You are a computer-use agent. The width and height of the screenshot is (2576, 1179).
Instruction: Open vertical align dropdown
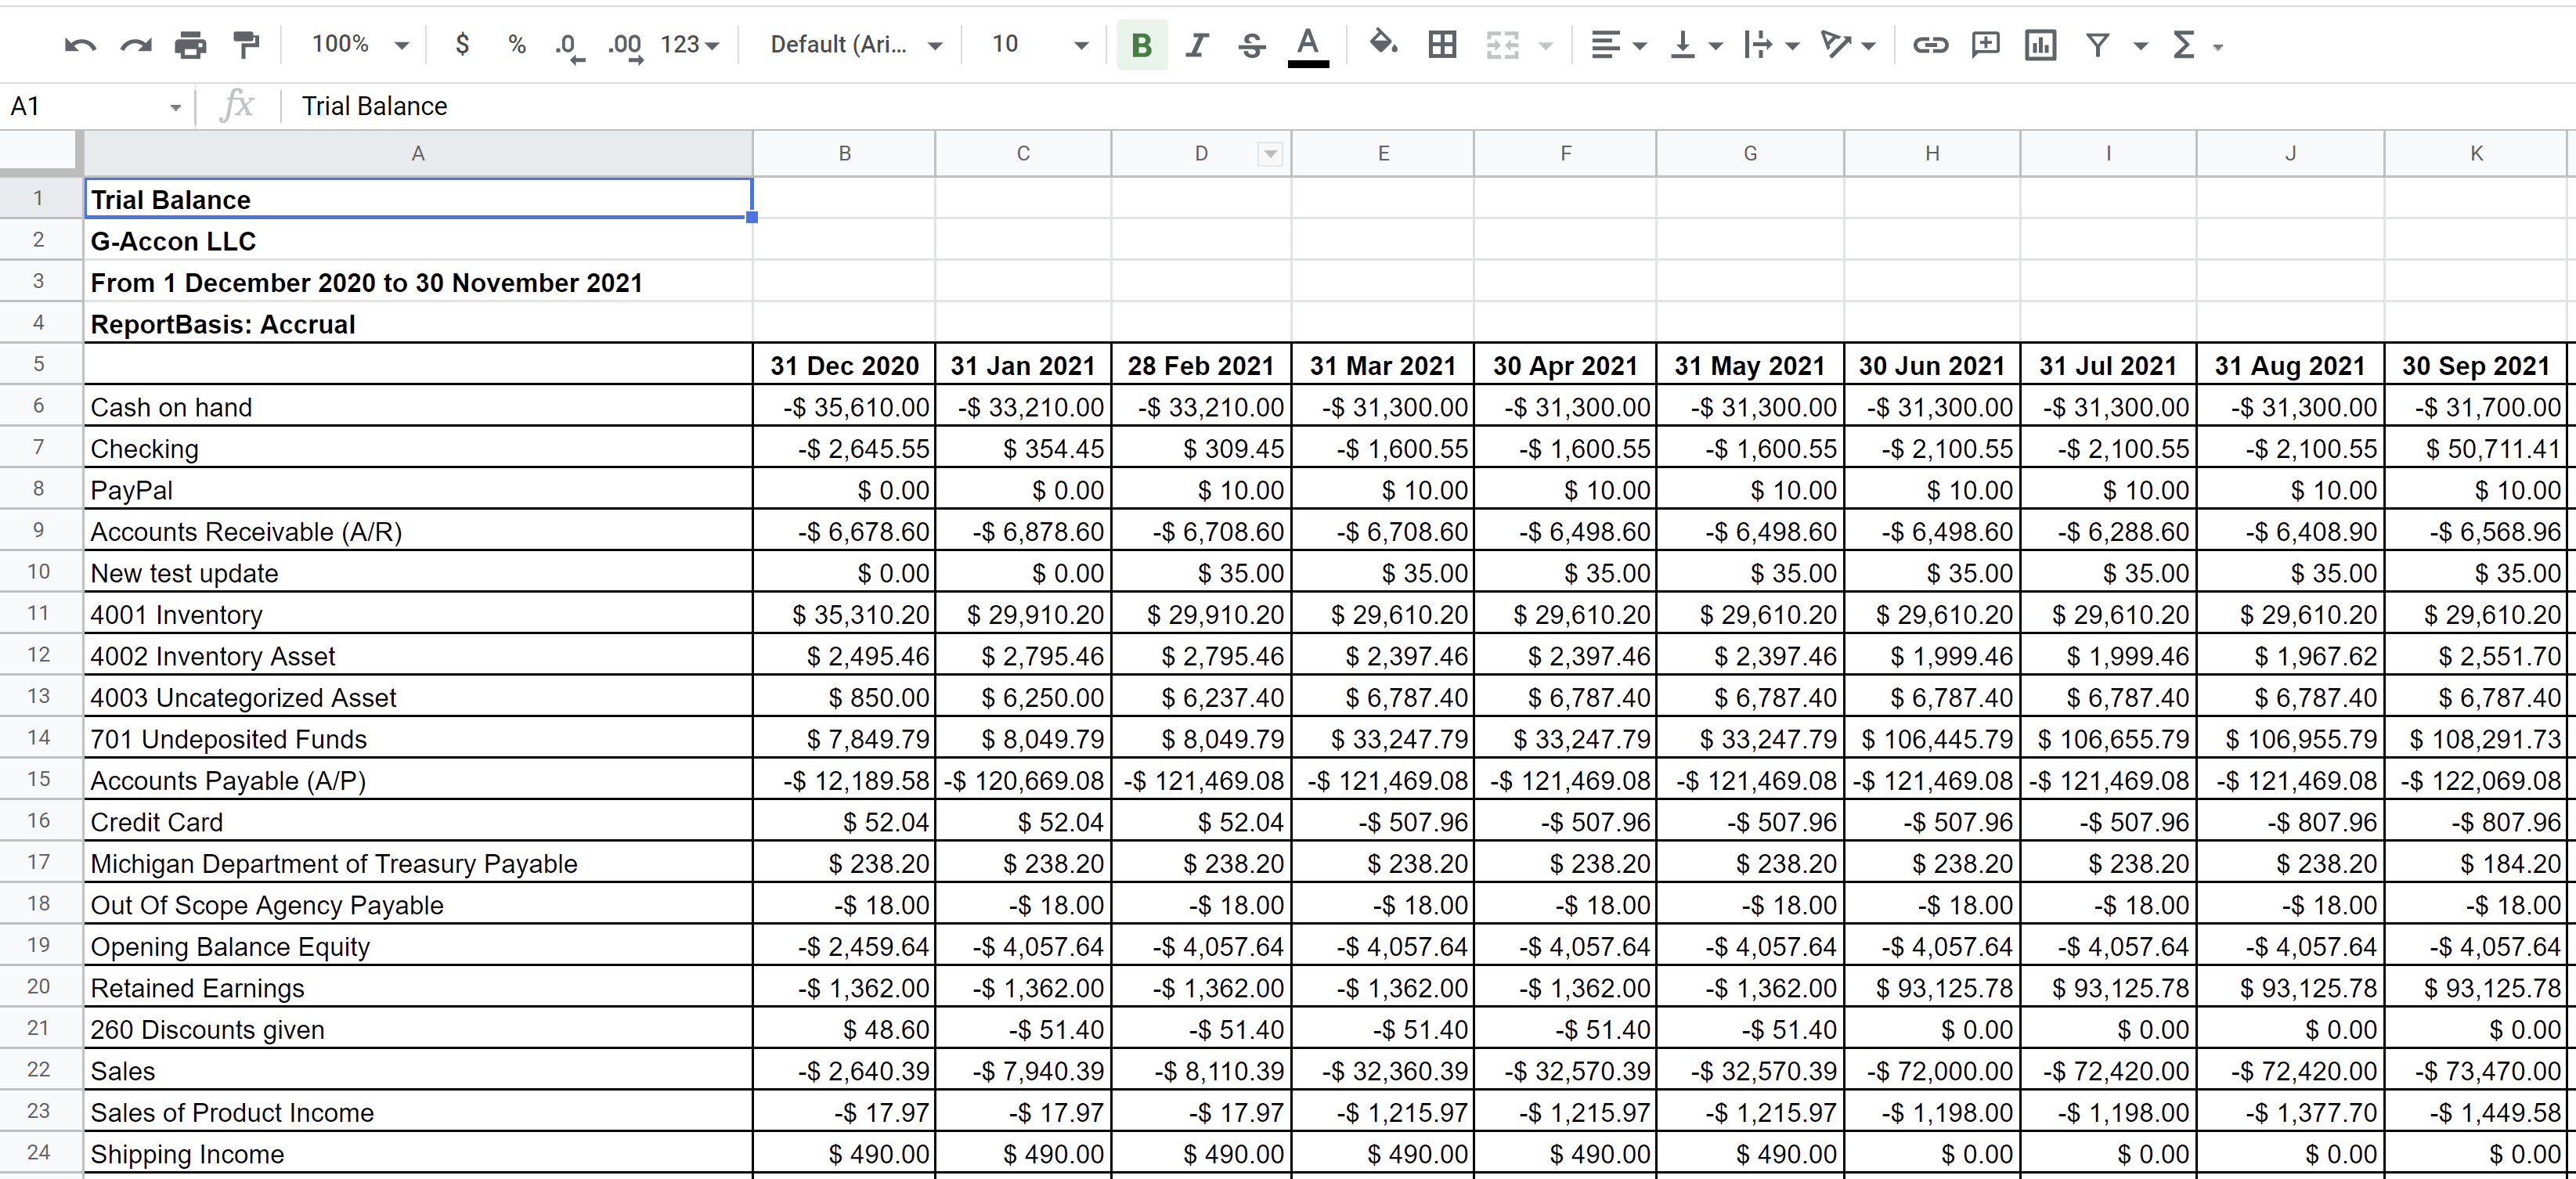pyautogui.click(x=1695, y=45)
